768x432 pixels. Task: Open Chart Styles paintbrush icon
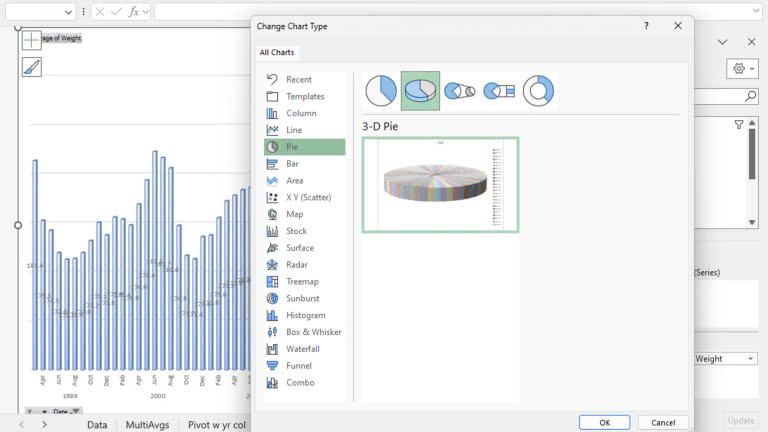[32, 67]
